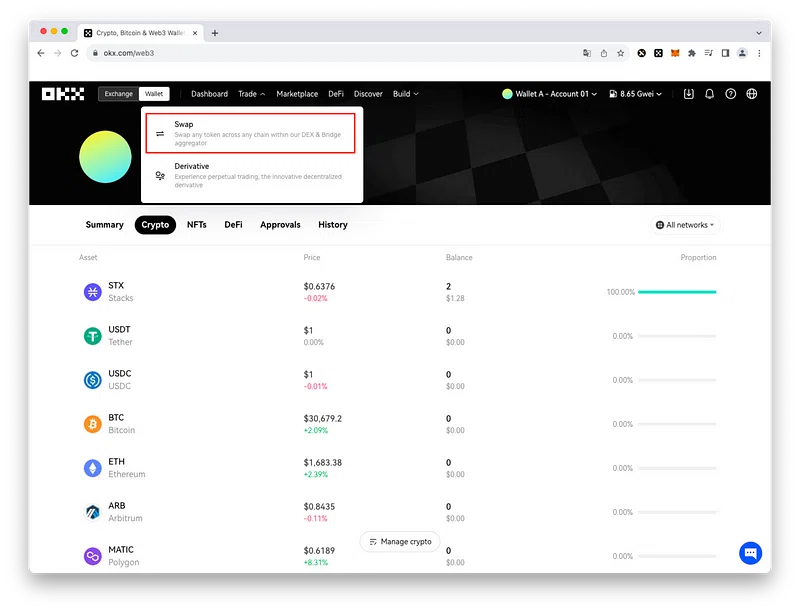Switch to the Approvals tab

(x=280, y=225)
